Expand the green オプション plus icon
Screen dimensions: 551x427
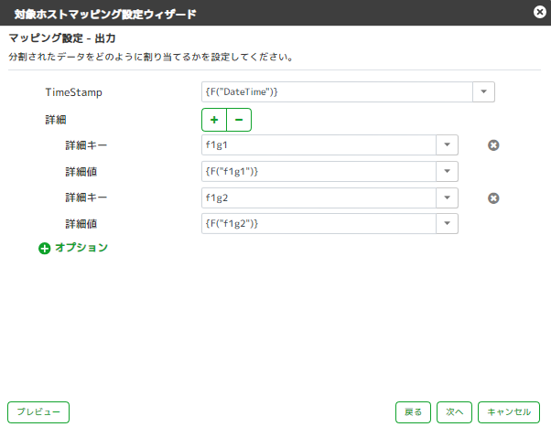44,248
